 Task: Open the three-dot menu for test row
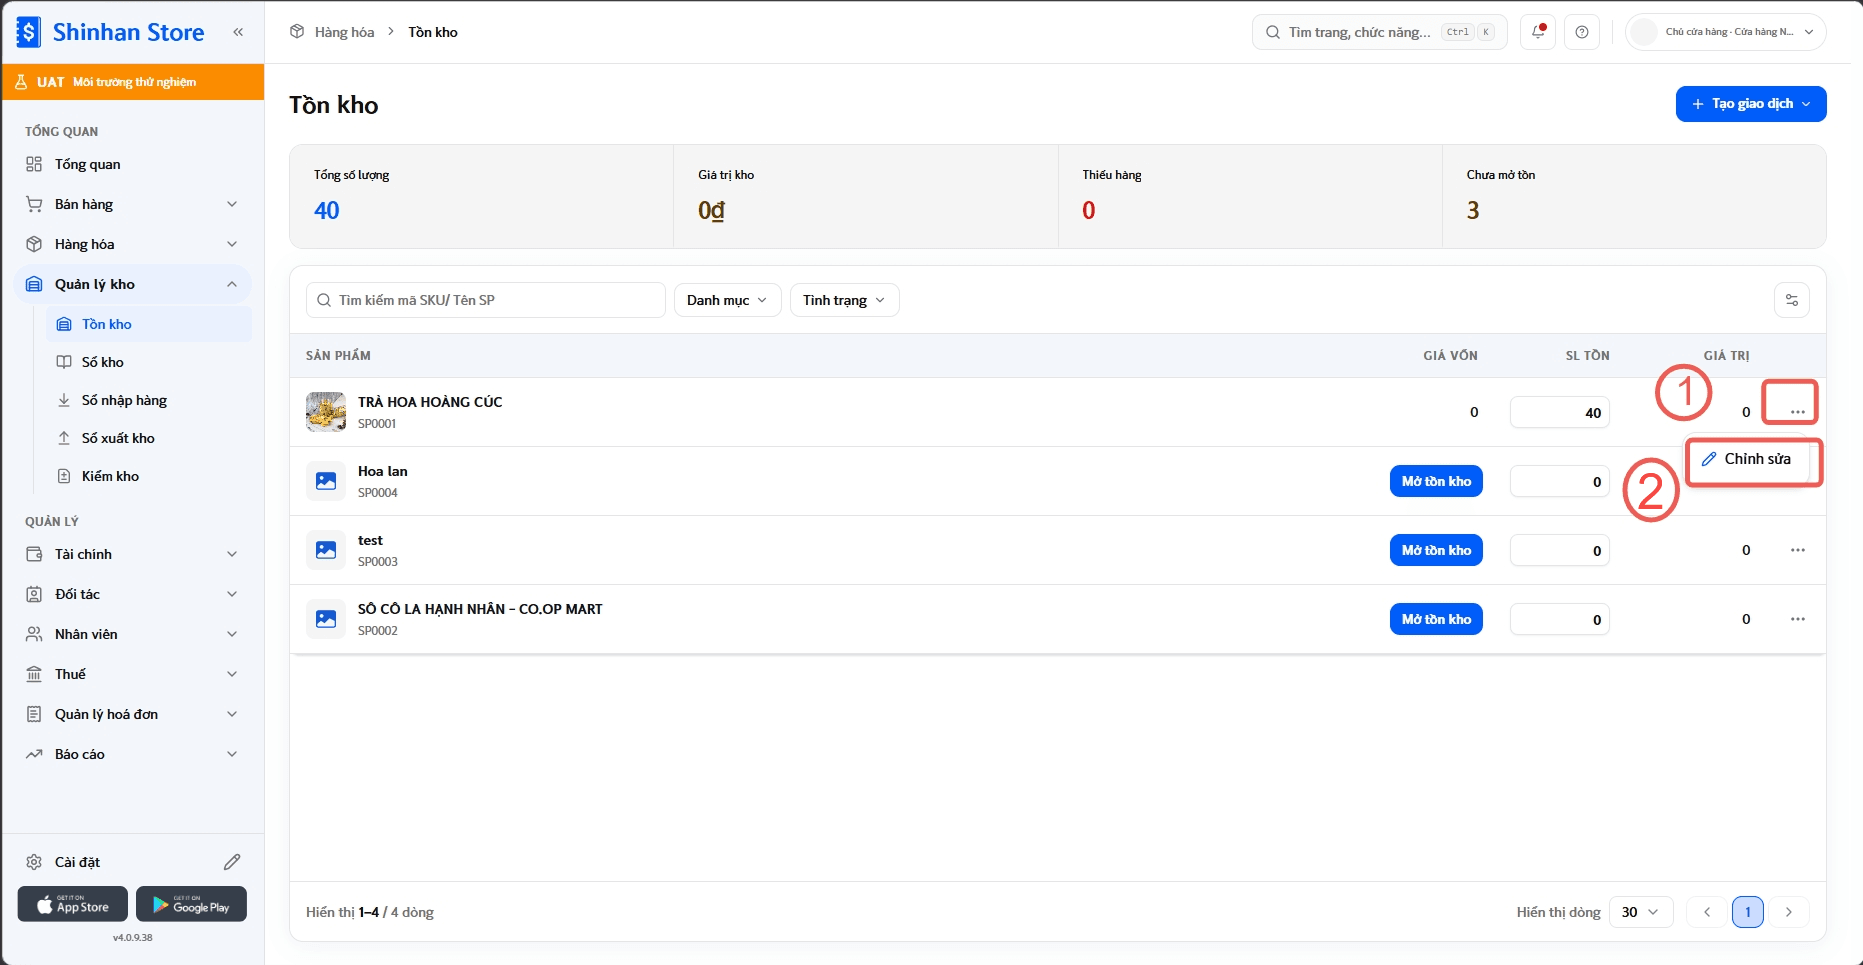point(1798,550)
